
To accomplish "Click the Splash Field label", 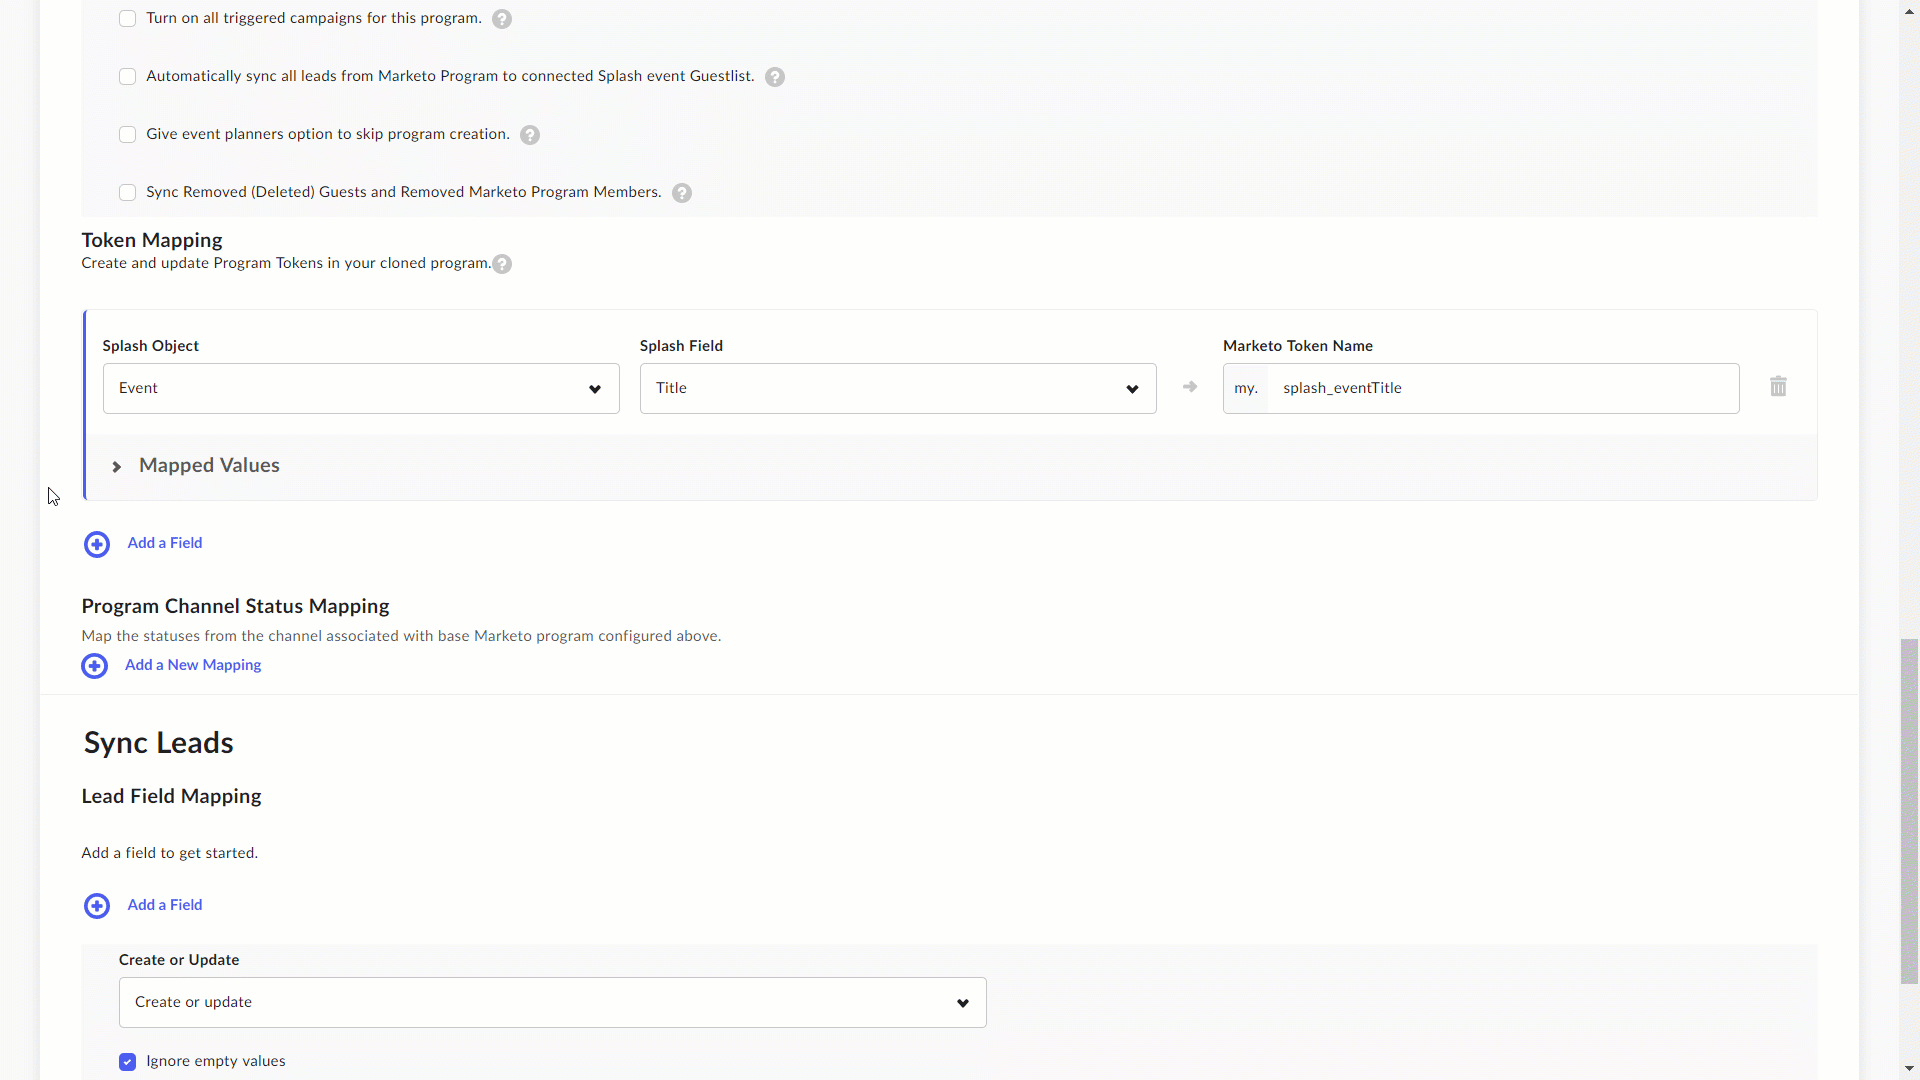I will [681, 346].
